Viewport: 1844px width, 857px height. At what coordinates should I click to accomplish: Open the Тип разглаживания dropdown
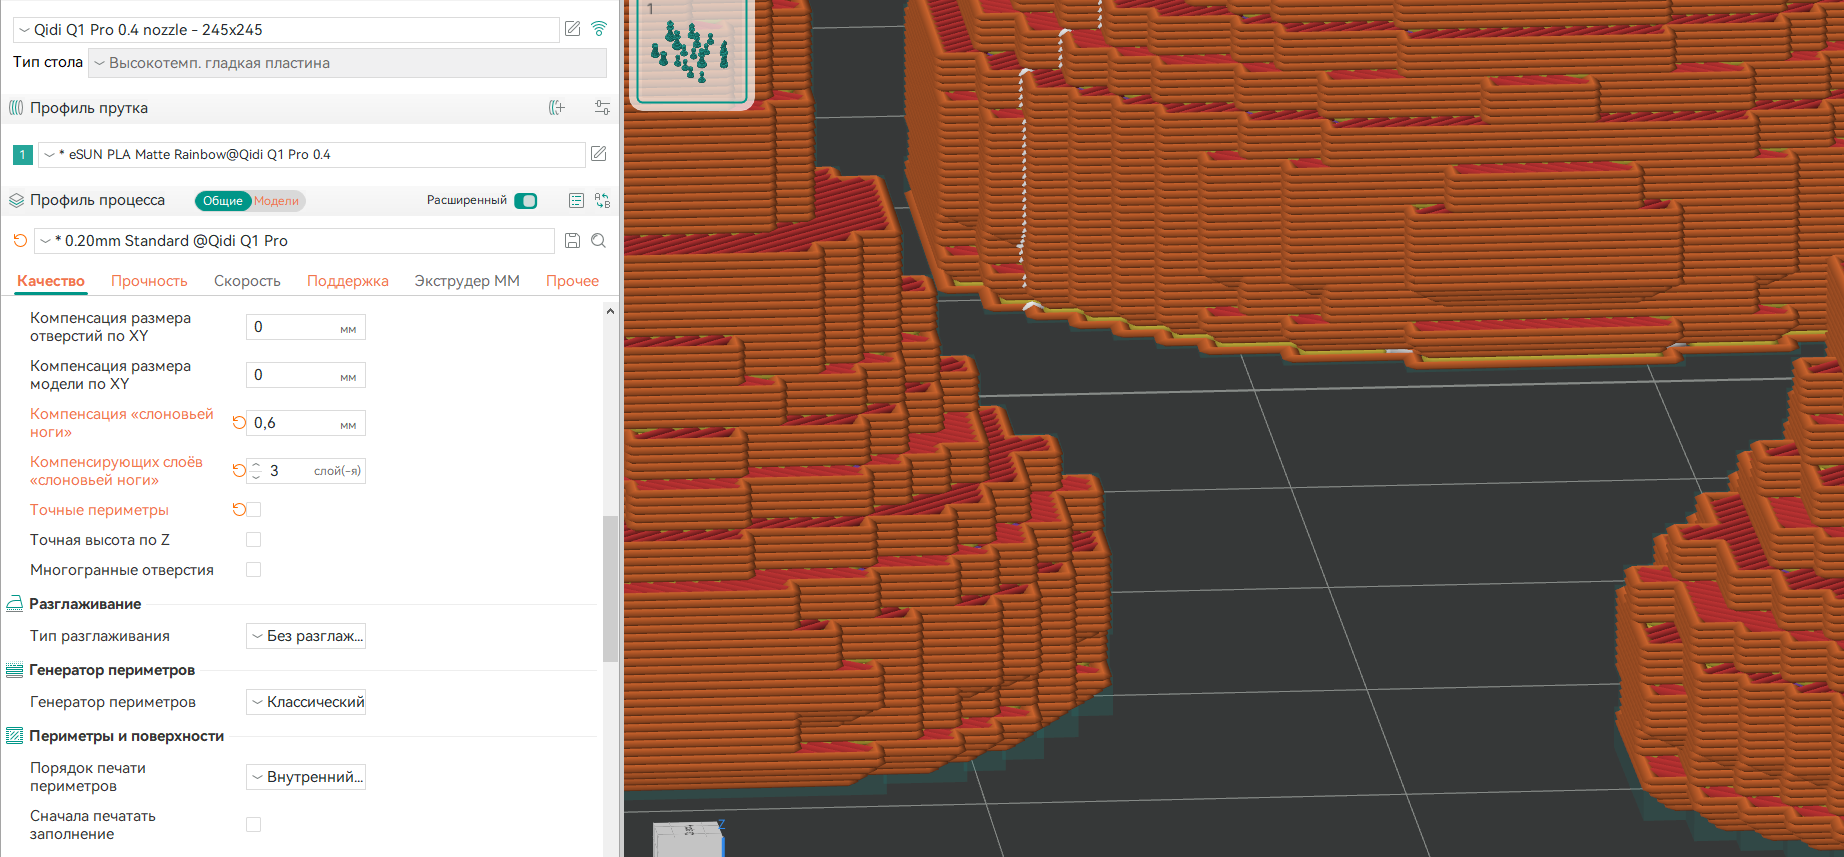[x=306, y=636]
